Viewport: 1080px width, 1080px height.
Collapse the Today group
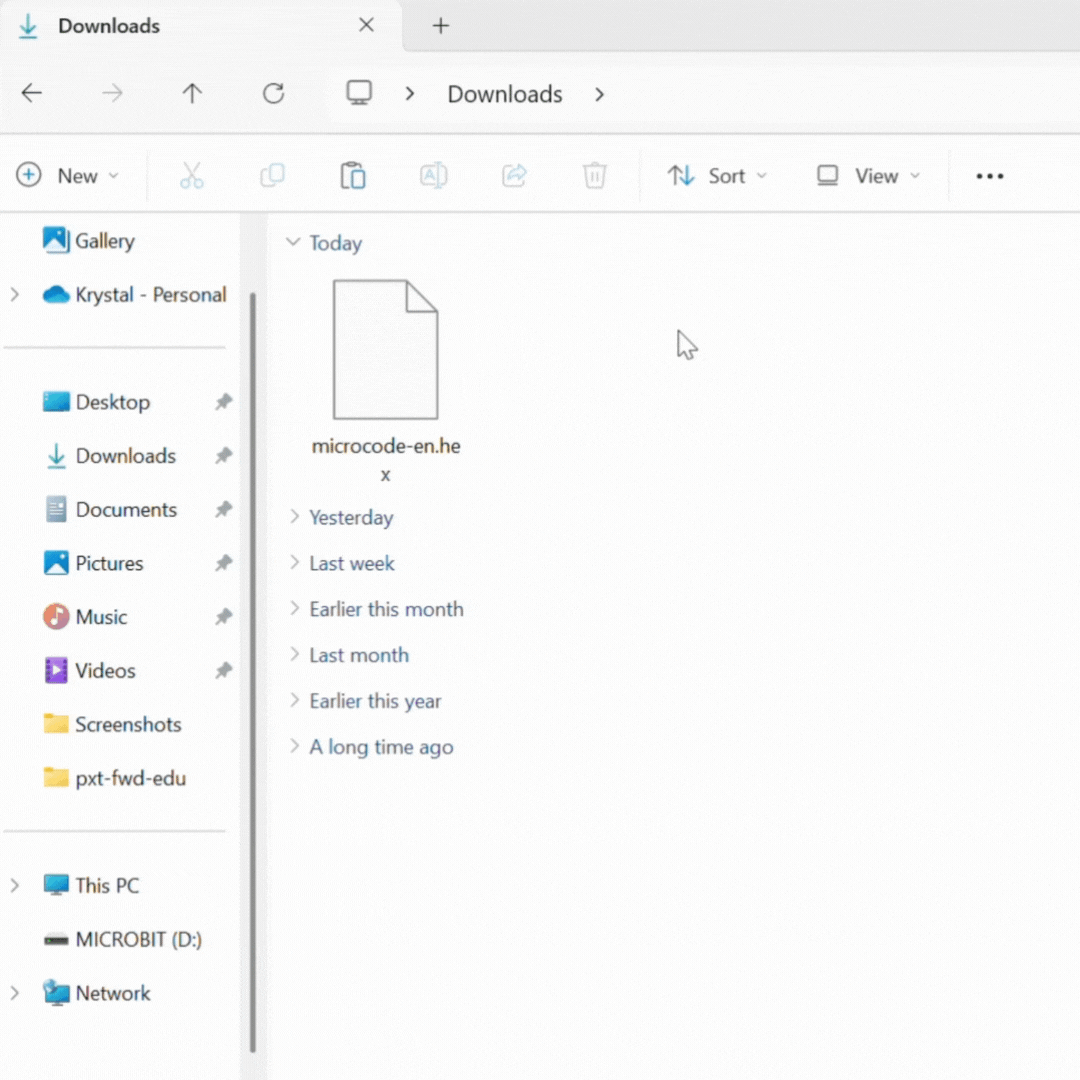click(x=293, y=242)
